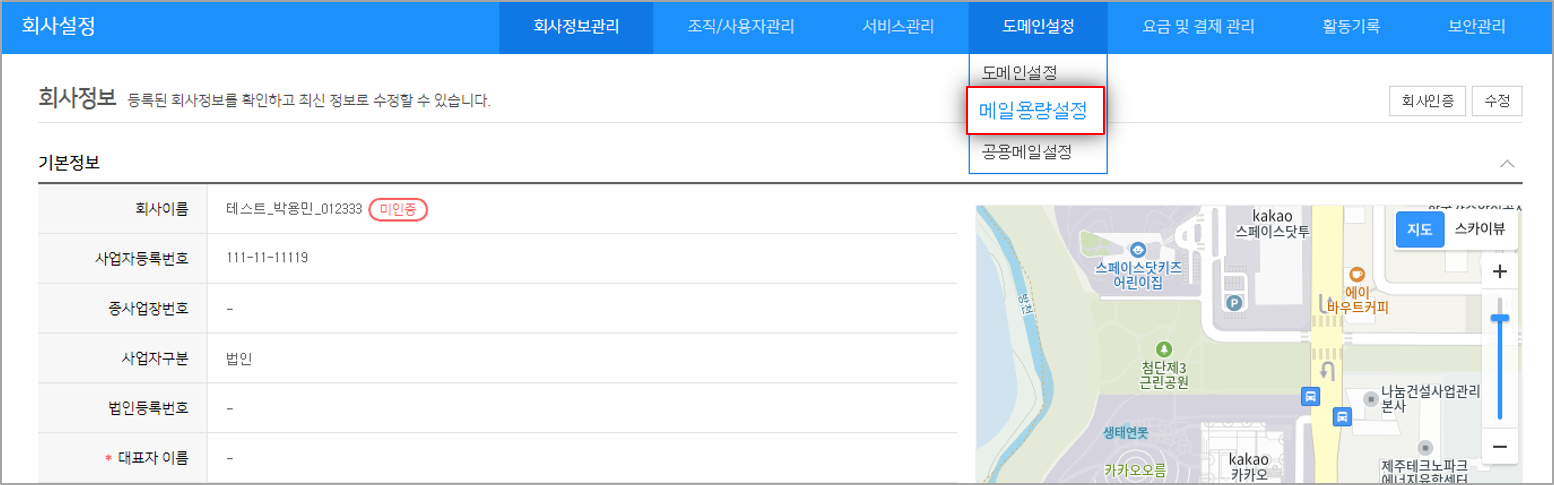Image resolution: width=1554 pixels, height=485 pixels.
Task: Click the 회사인증 button
Action: [x=1427, y=101]
